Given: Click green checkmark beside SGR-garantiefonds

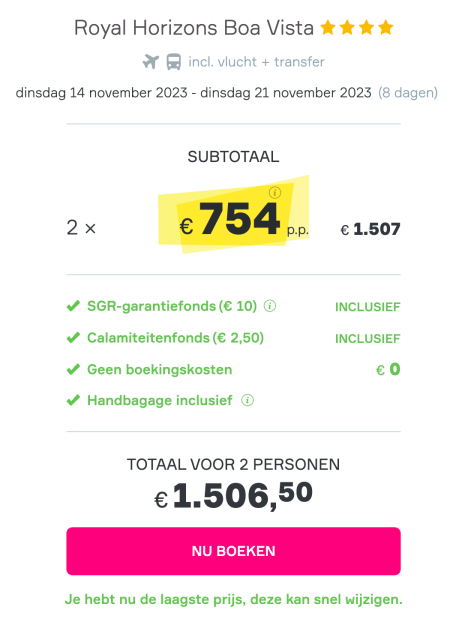Looking at the screenshot, I should (x=73, y=306).
